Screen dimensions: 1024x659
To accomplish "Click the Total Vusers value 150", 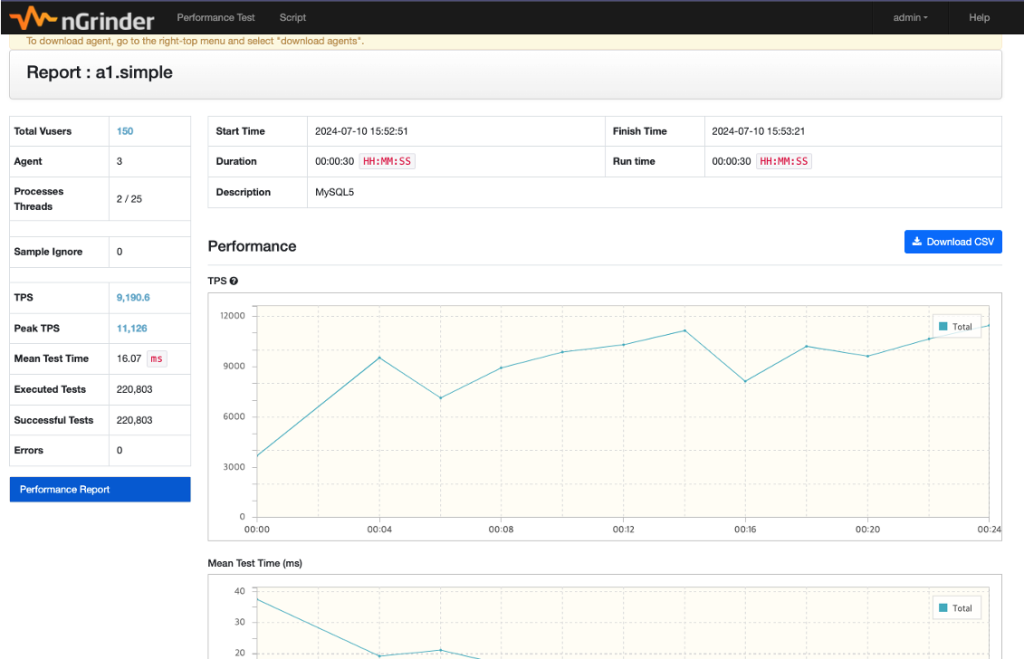I will pos(125,131).
